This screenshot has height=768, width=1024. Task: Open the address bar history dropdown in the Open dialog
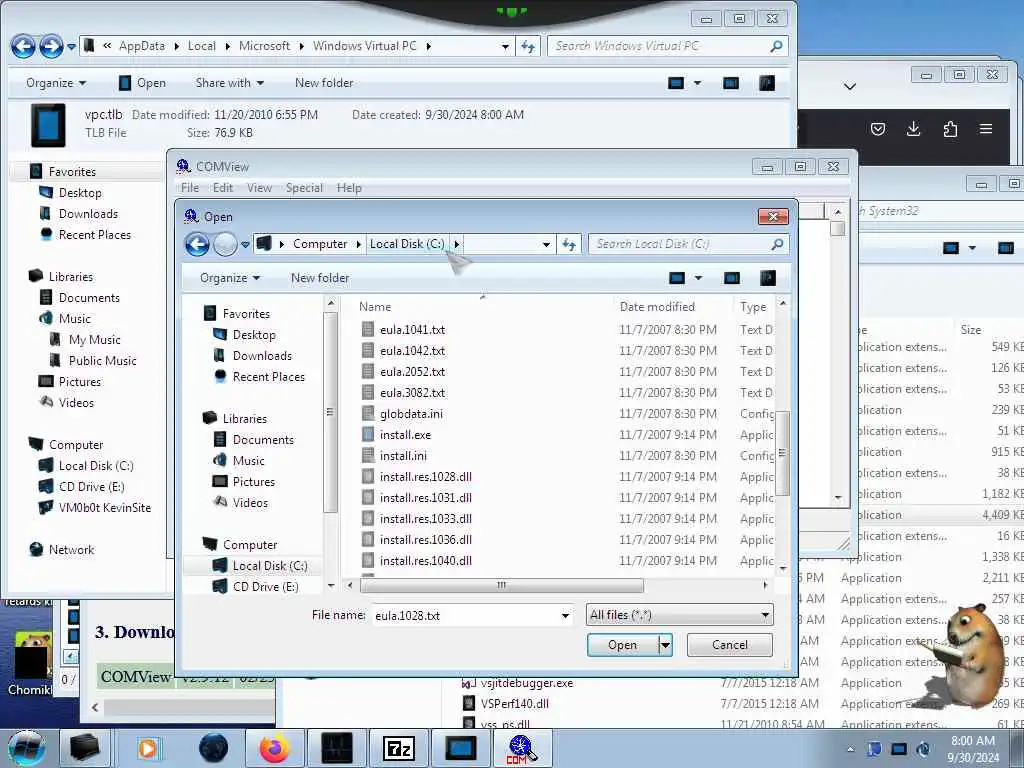pos(546,244)
